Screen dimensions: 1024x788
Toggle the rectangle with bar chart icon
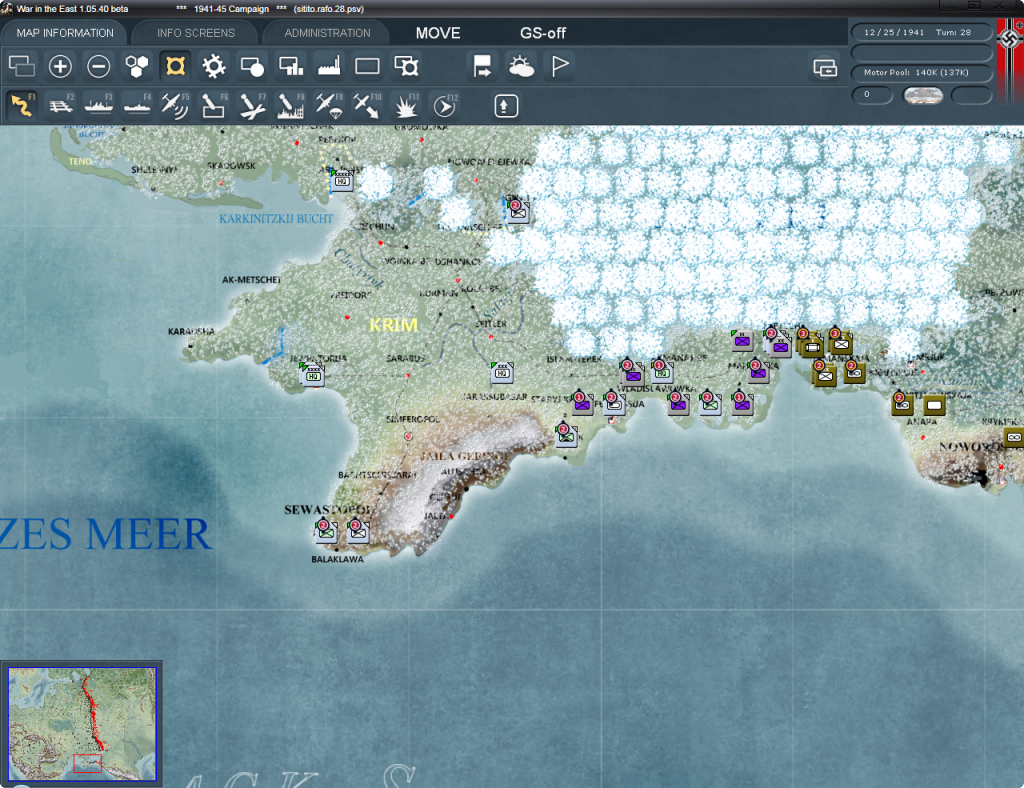point(291,66)
